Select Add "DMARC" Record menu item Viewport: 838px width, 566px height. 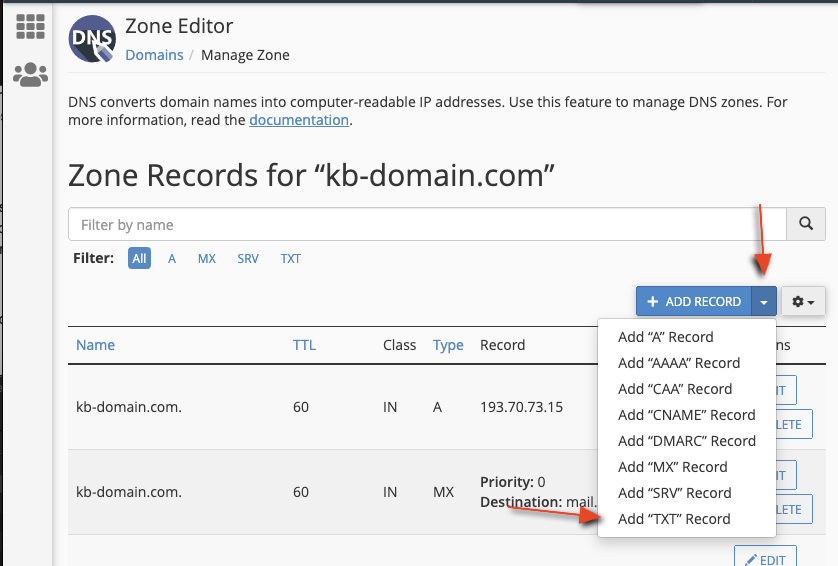(x=686, y=441)
